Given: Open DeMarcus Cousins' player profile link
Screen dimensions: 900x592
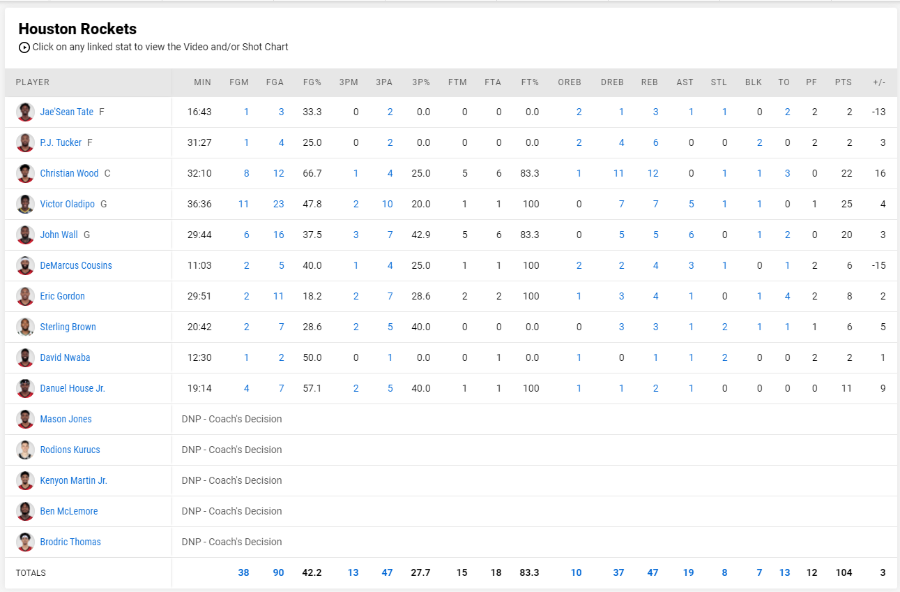Looking at the screenshot, I should [76, 265].
